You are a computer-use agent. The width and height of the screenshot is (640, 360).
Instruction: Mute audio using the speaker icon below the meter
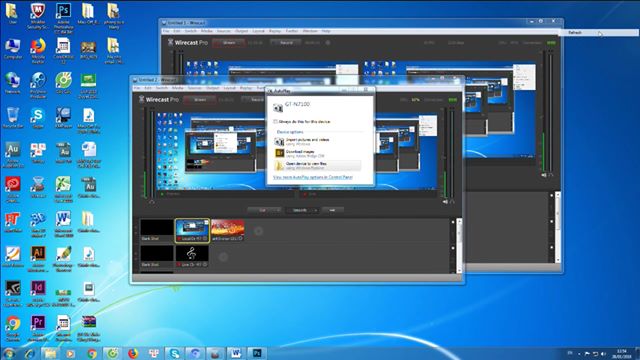[445, 202]
